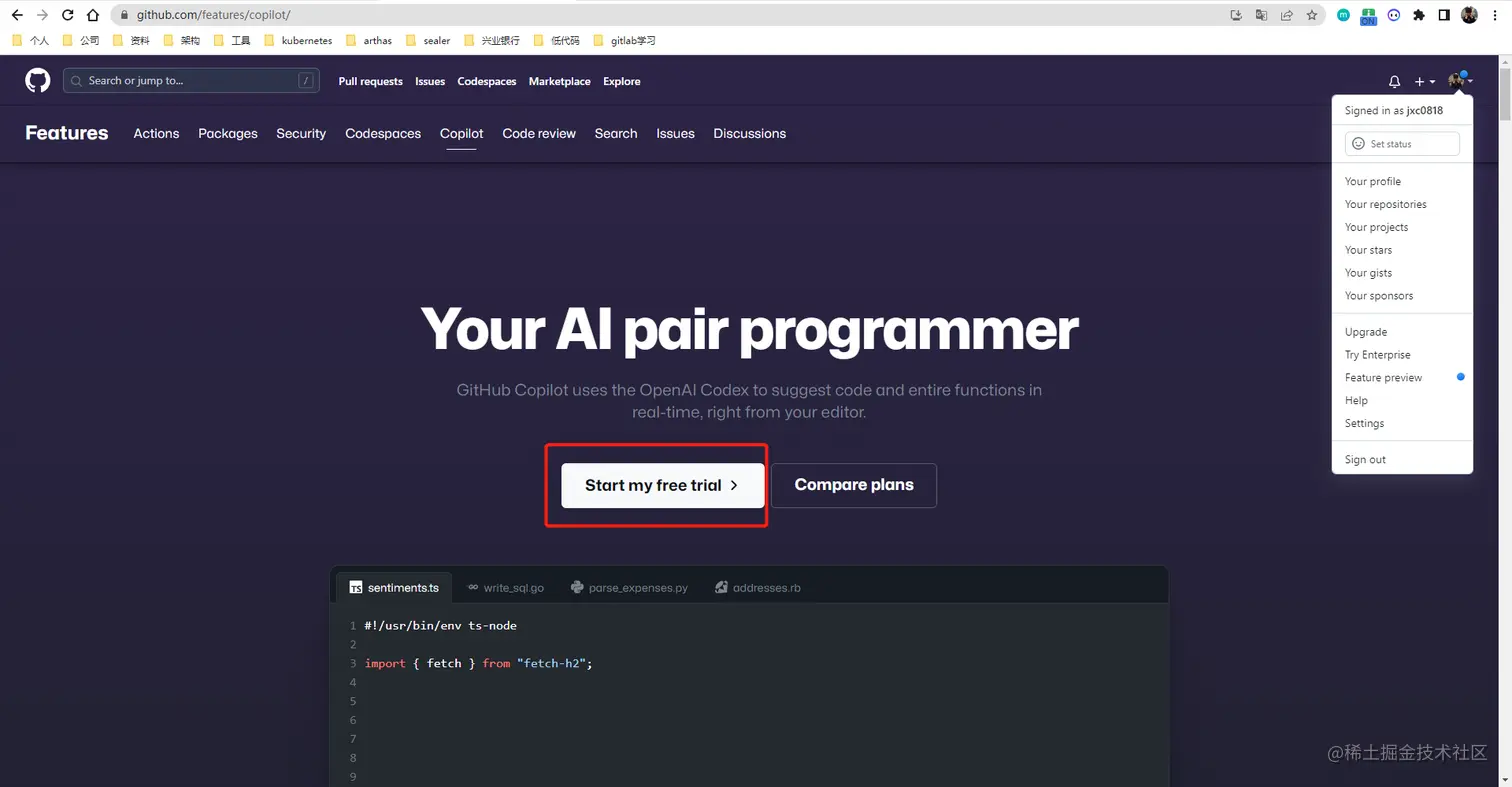Click the Features heading link

pyautogui.click(x=67, y=133)
